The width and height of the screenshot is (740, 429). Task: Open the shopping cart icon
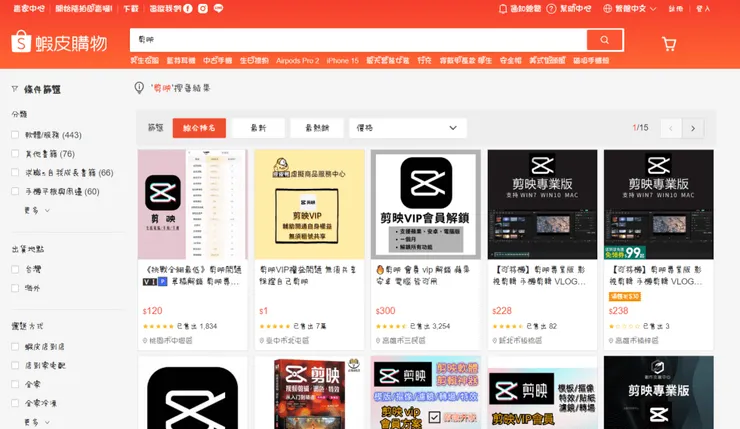tap(669, 44)
